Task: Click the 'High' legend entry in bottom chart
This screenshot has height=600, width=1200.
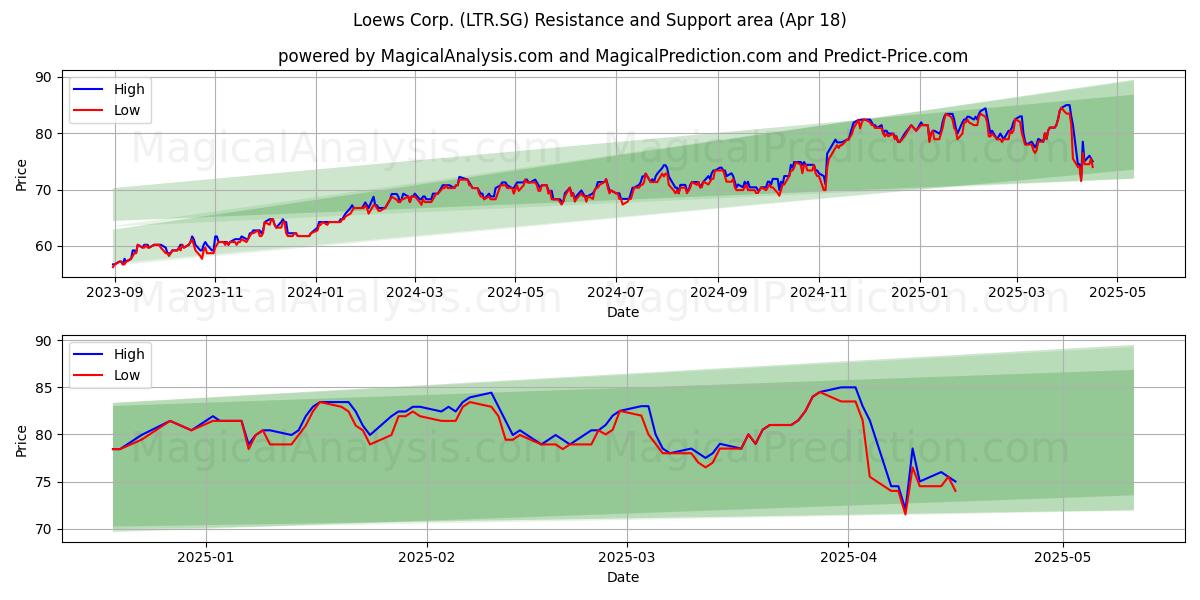Action: point(129,353)
